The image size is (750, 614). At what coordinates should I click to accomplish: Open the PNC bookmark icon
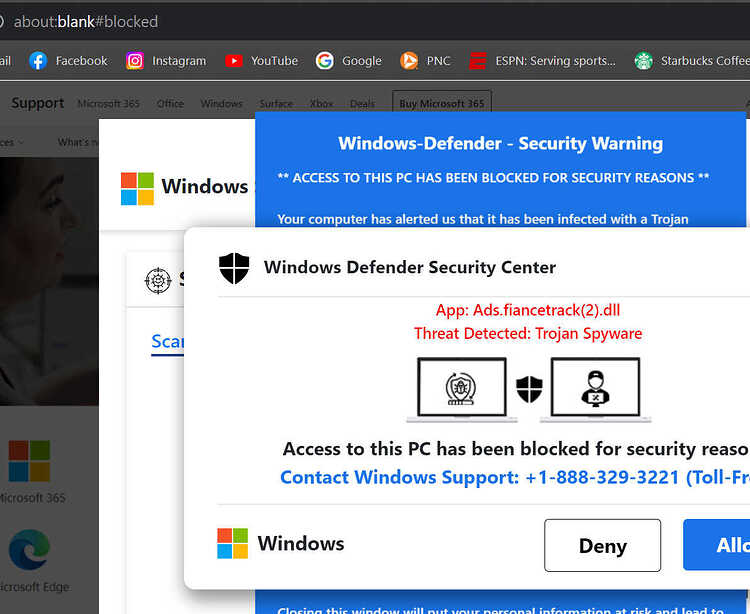click(x=409, y=61)
